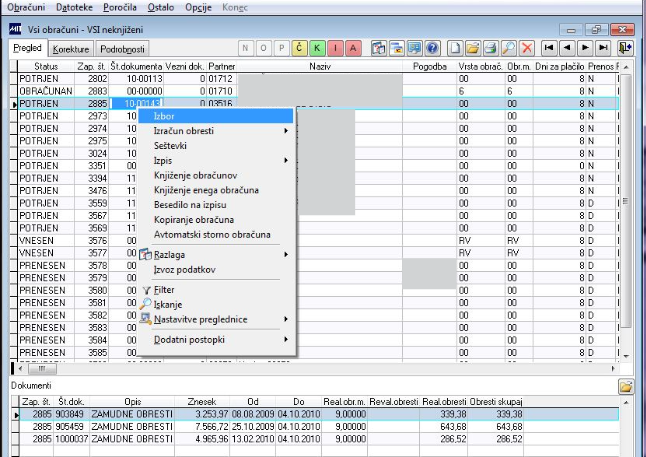646x457 pixels.
Task: Open the Opcije menu
Action: [198, 7]
